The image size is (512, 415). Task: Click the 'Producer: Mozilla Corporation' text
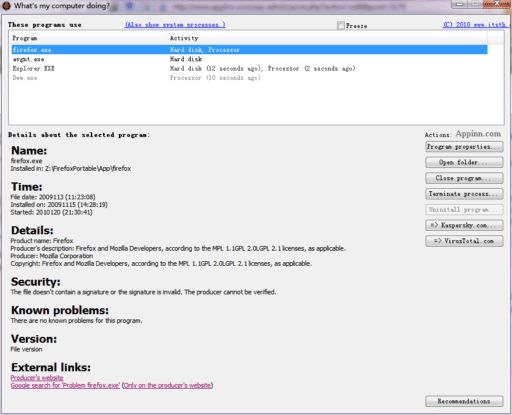(52, 256)
